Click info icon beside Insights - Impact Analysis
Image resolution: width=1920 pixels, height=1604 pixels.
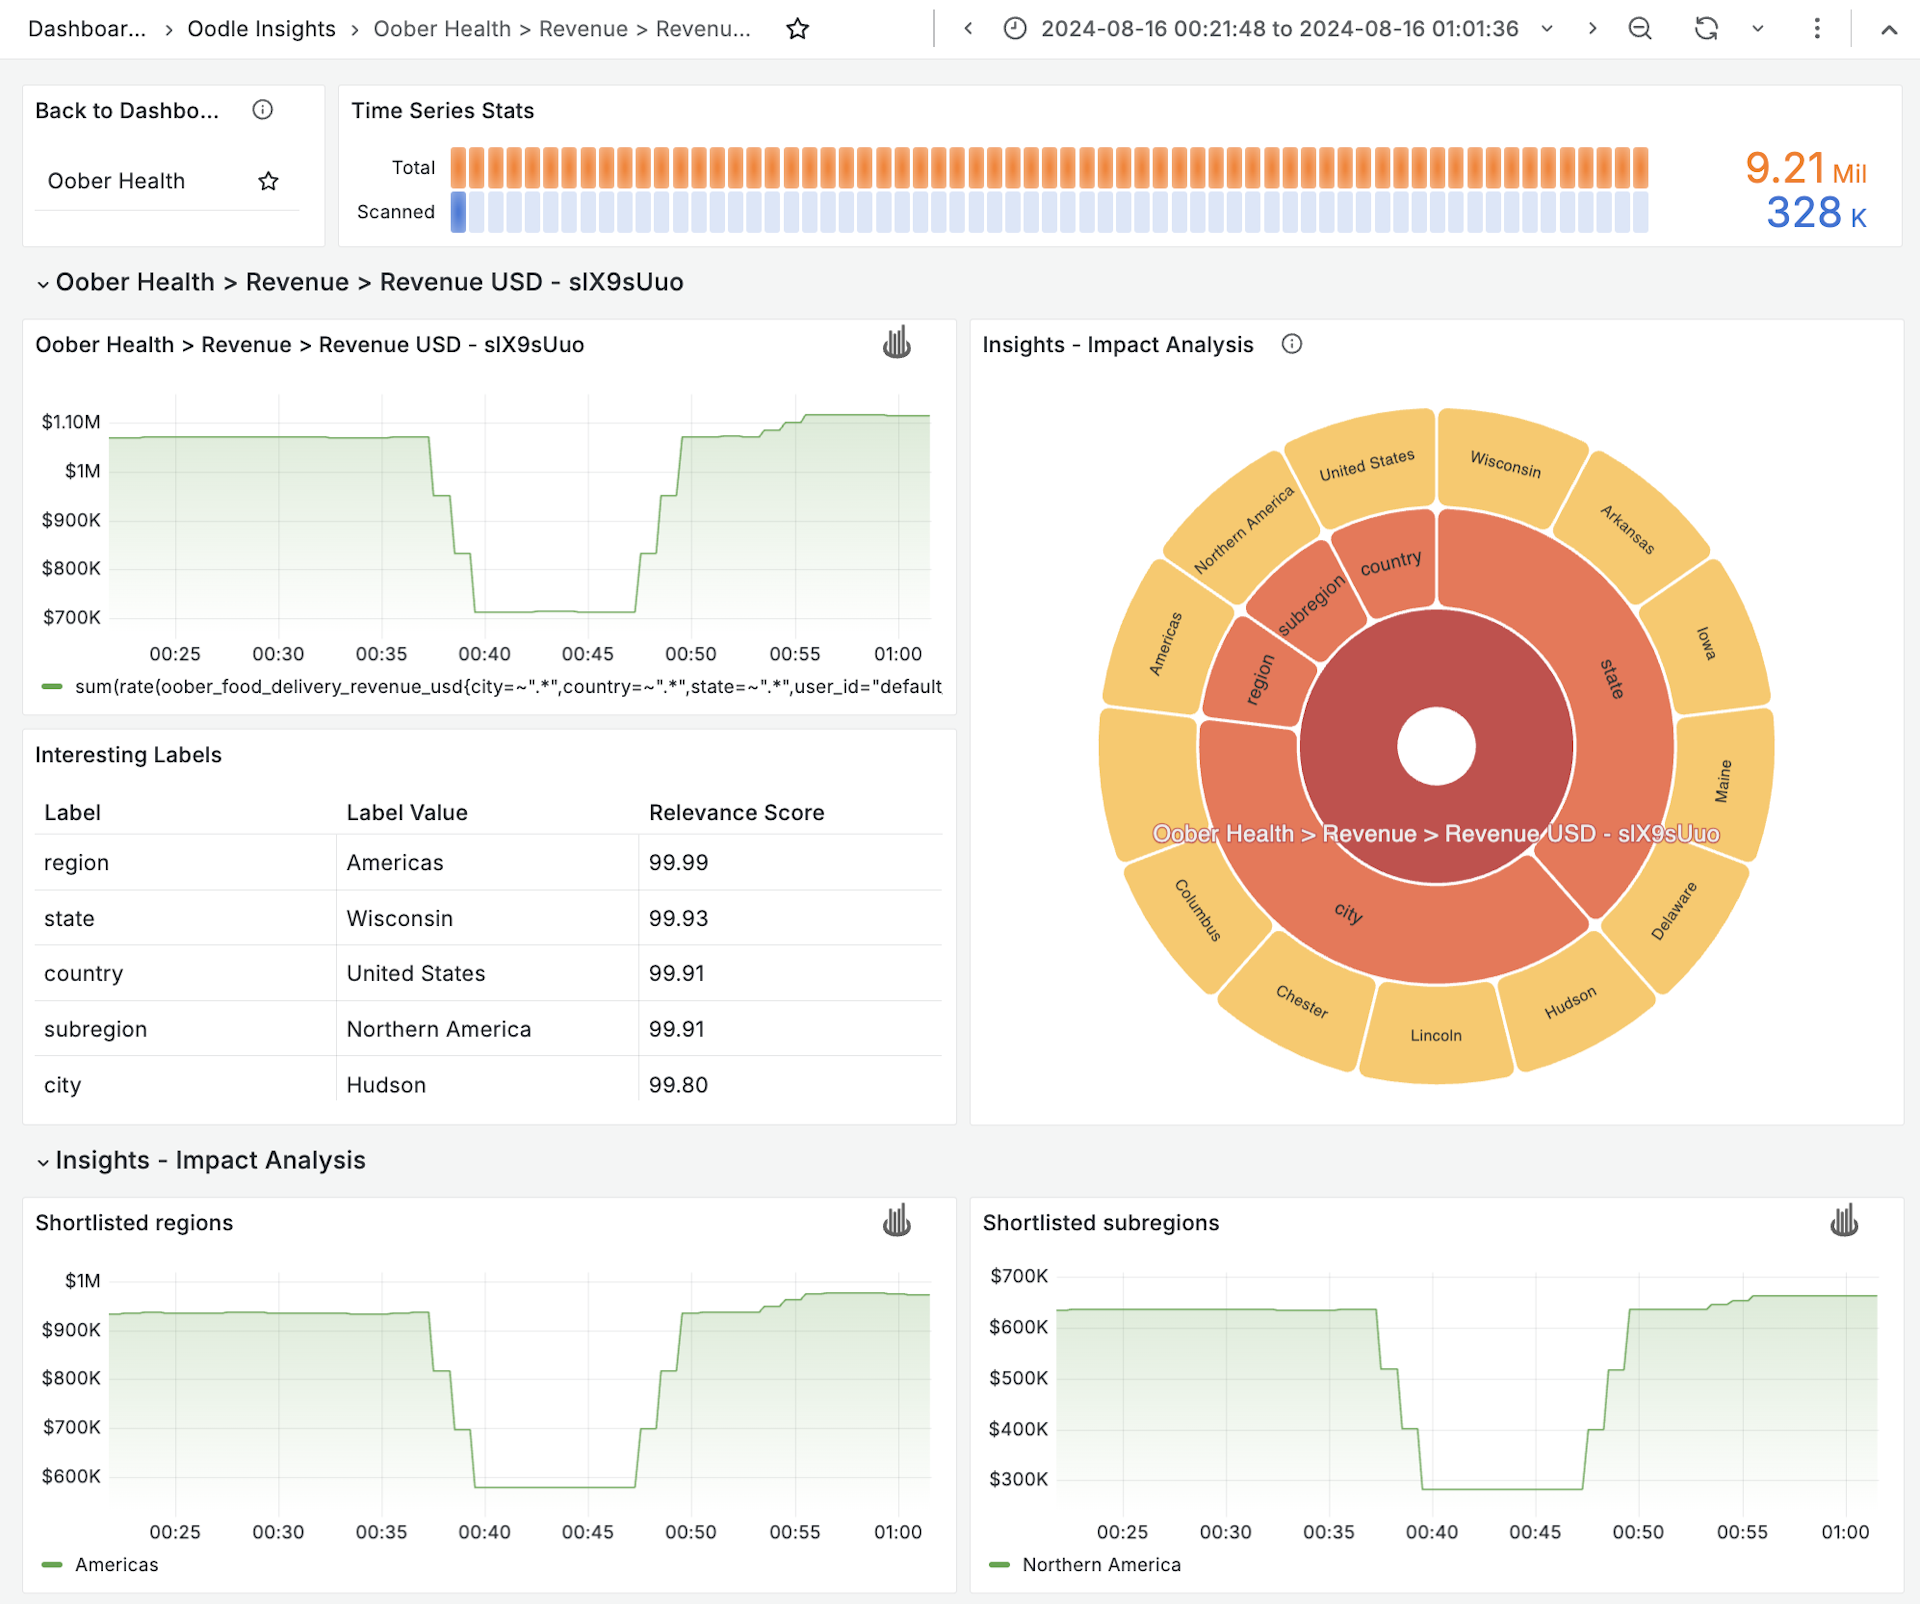point(1292,344)
